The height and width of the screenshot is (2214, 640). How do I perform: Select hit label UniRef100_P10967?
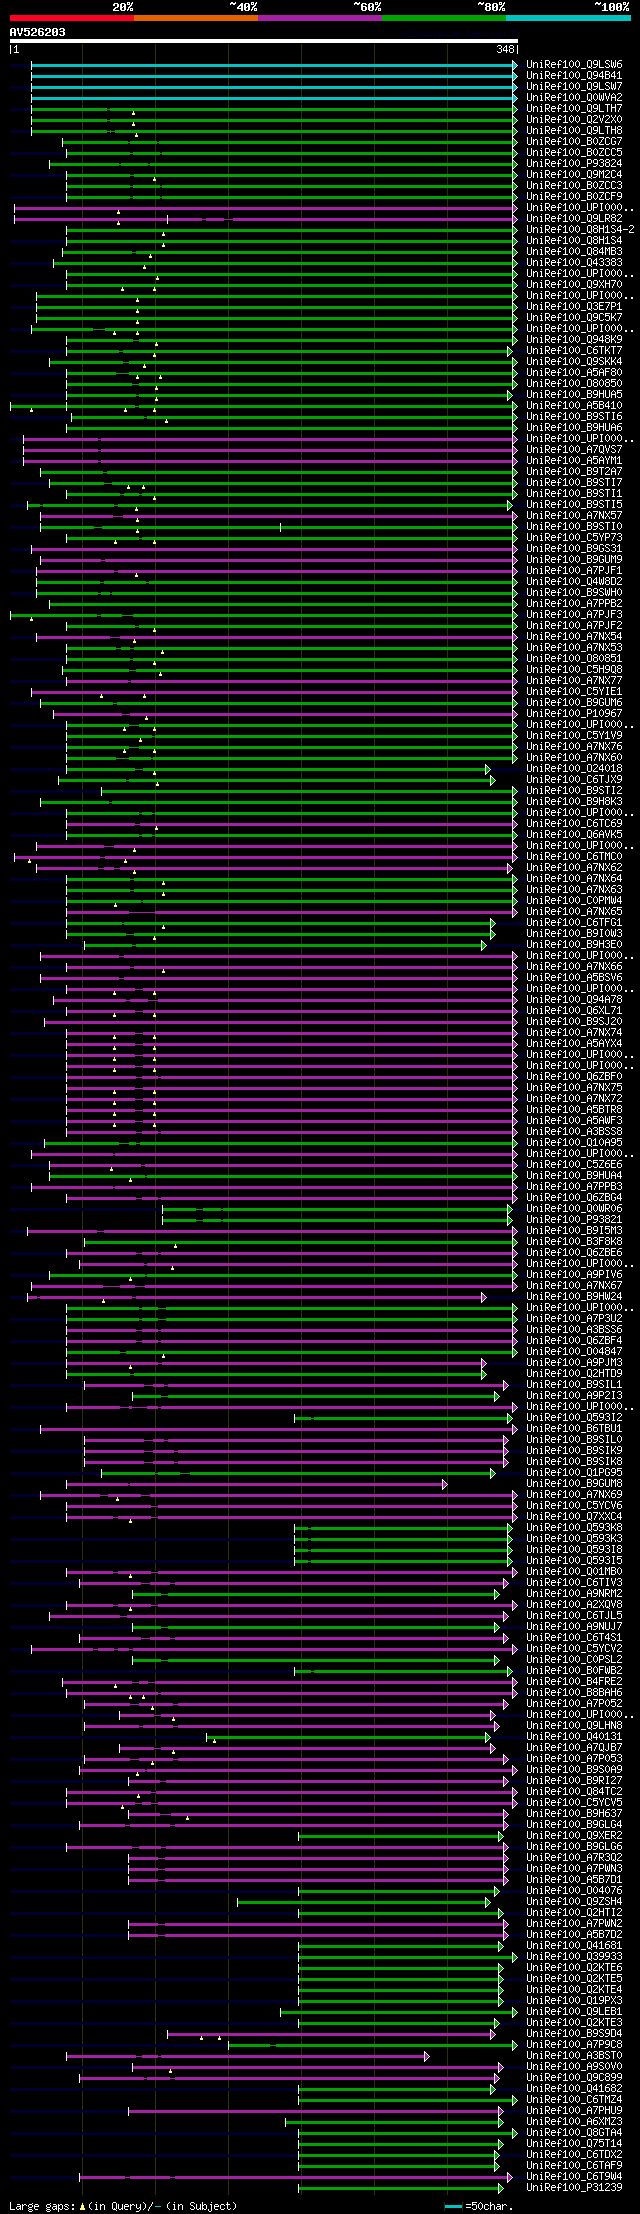click(574, 714)
